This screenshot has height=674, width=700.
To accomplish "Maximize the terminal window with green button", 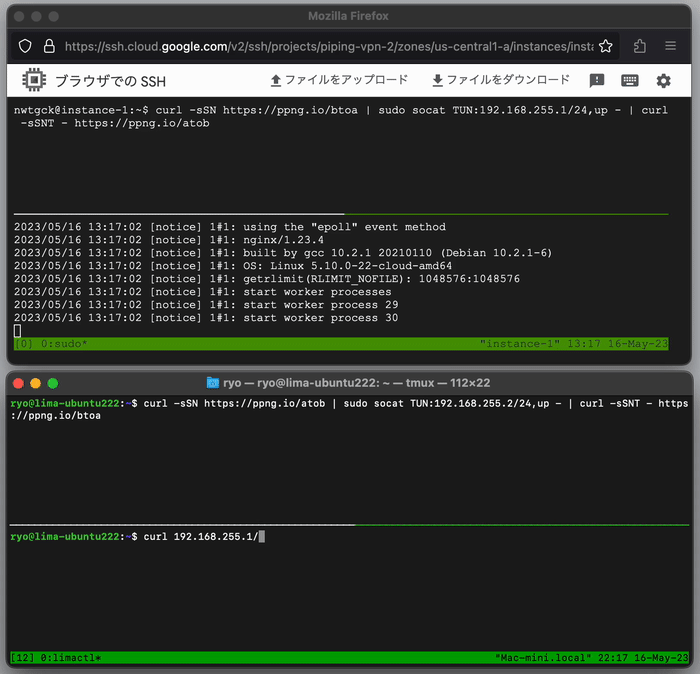I will tap(53, 383).
